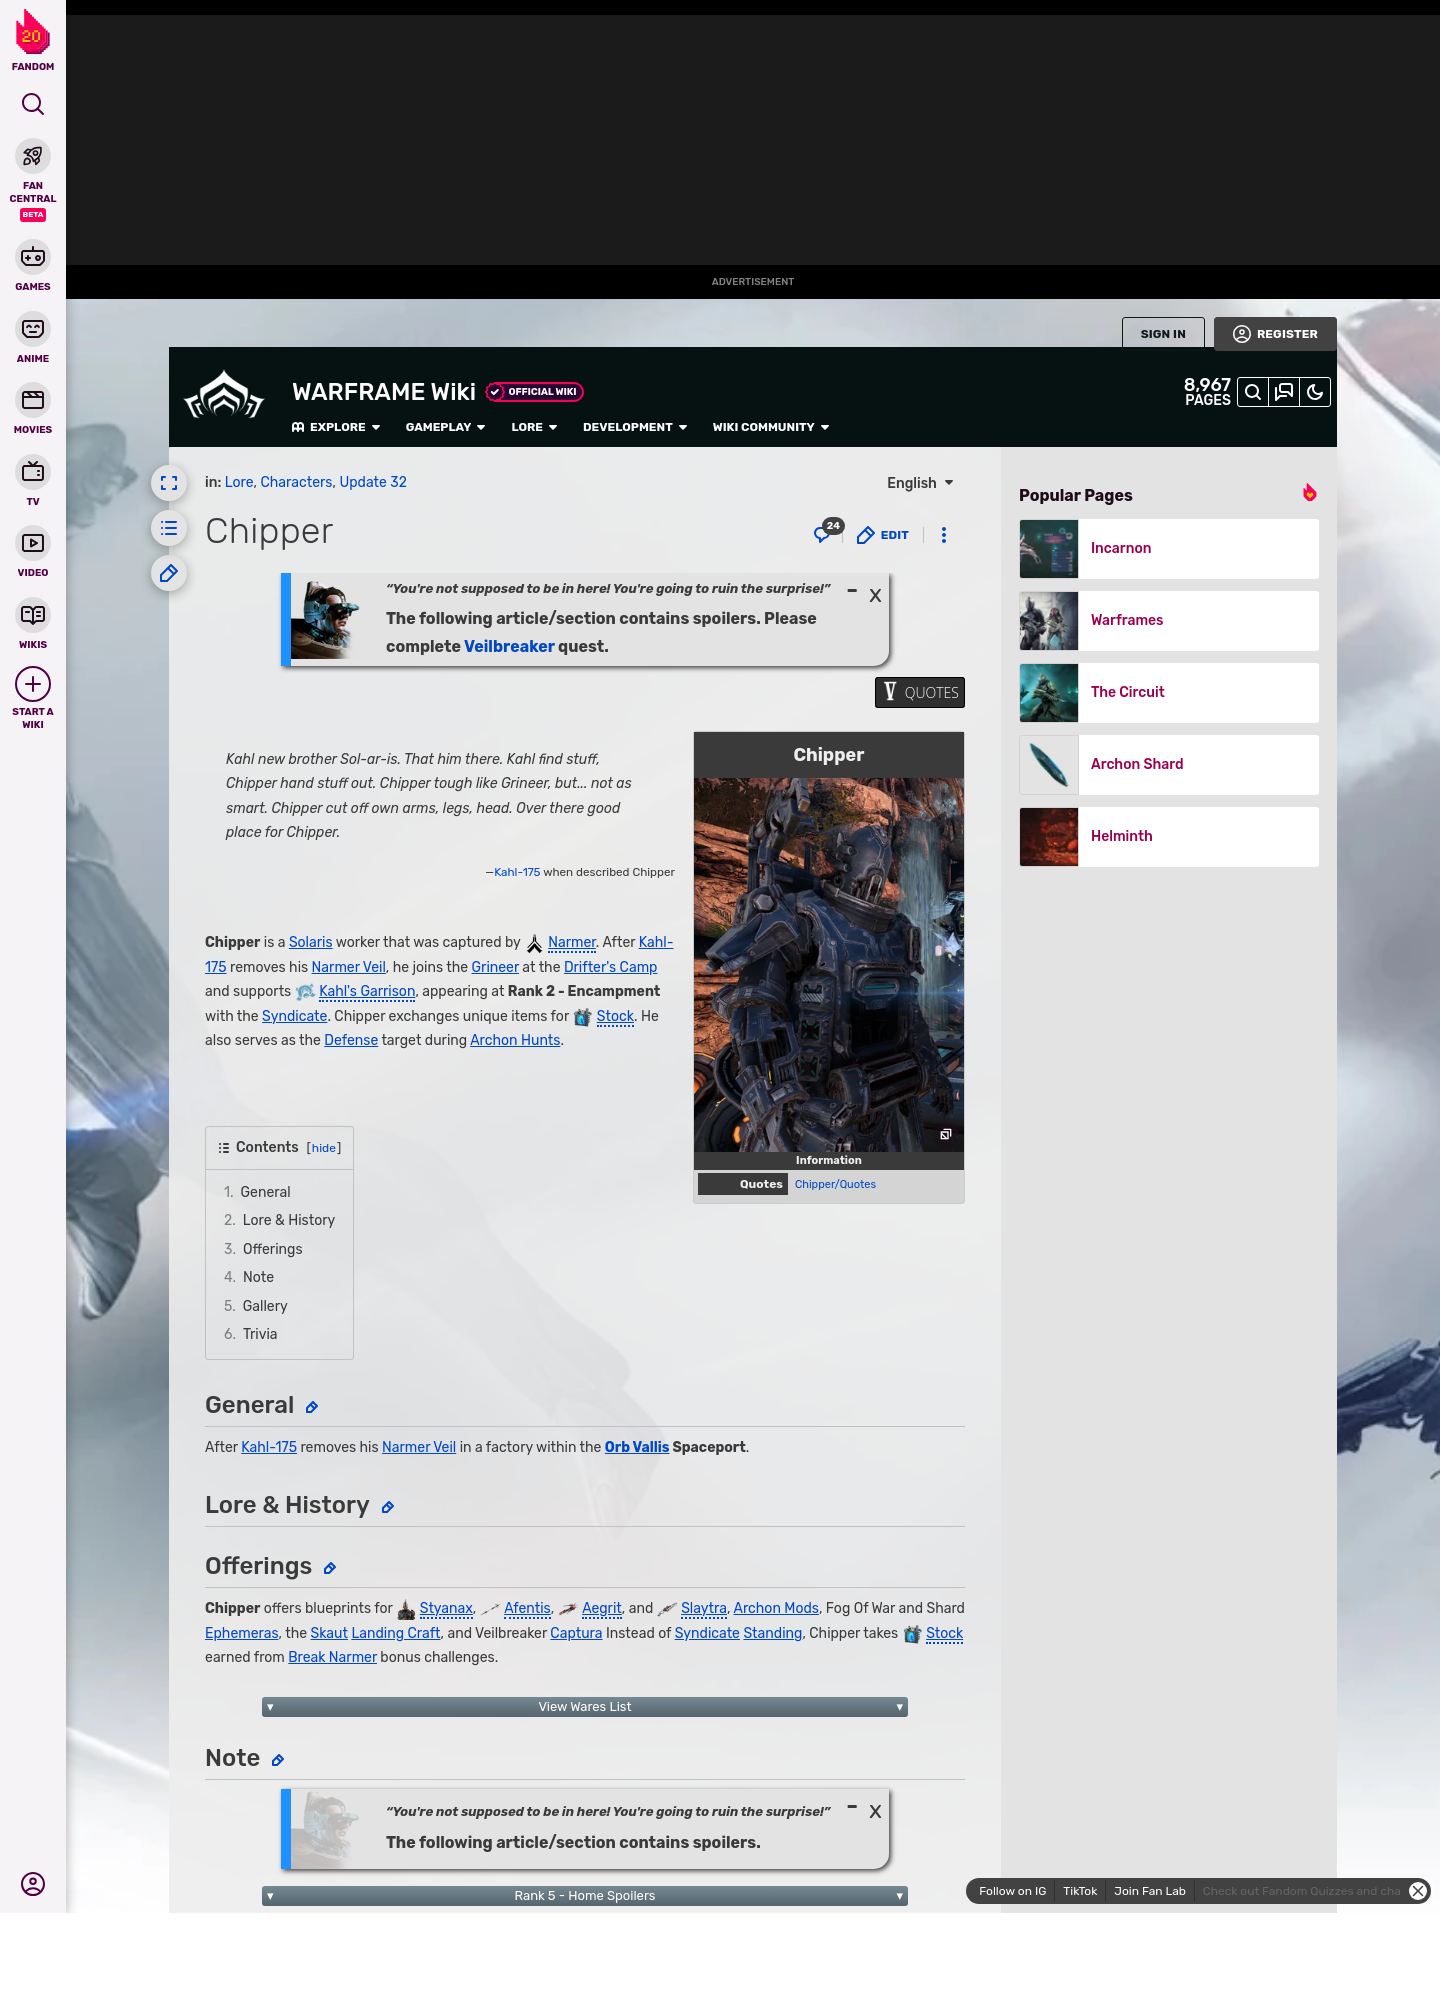The height and width of the screenshot is (2000, 1440).
Task: Open the Quotes tab button
Action: point(920,693)
